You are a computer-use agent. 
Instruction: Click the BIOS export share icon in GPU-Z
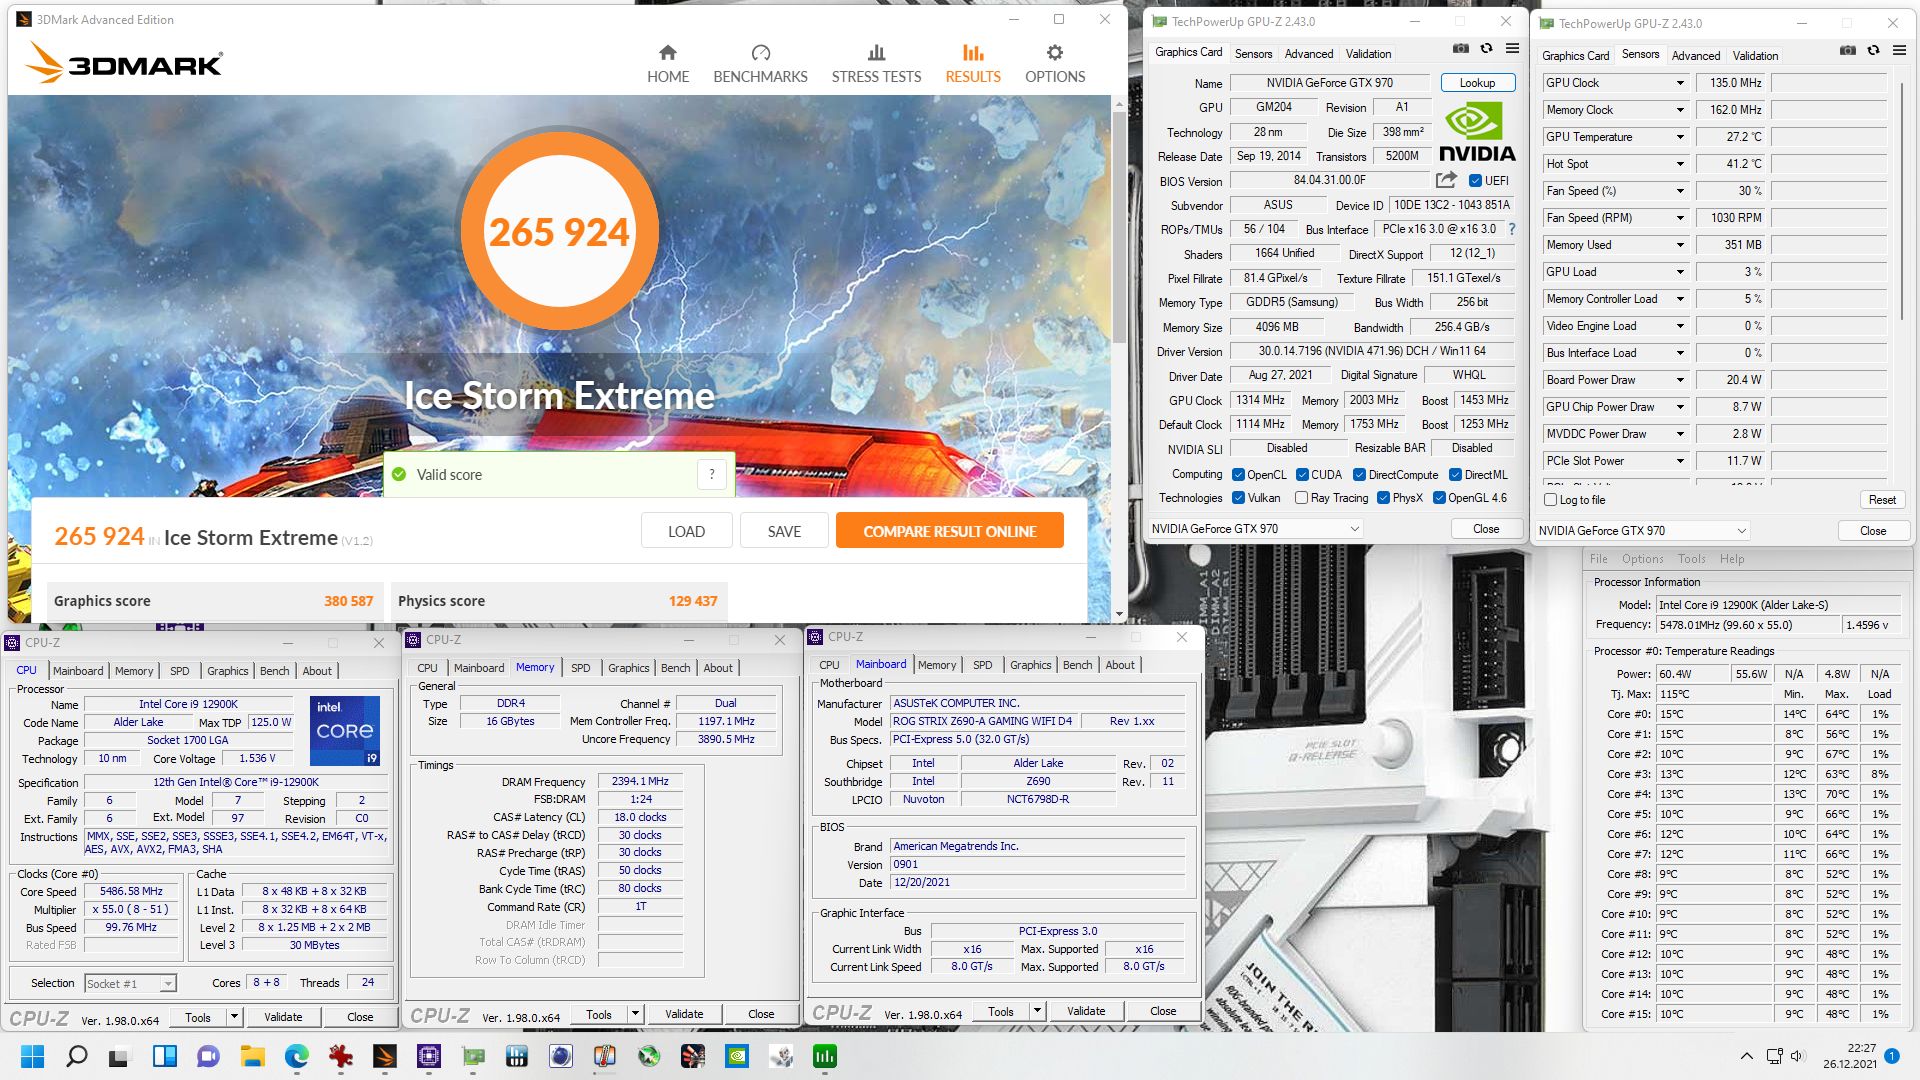click(x=1446, y=180)
